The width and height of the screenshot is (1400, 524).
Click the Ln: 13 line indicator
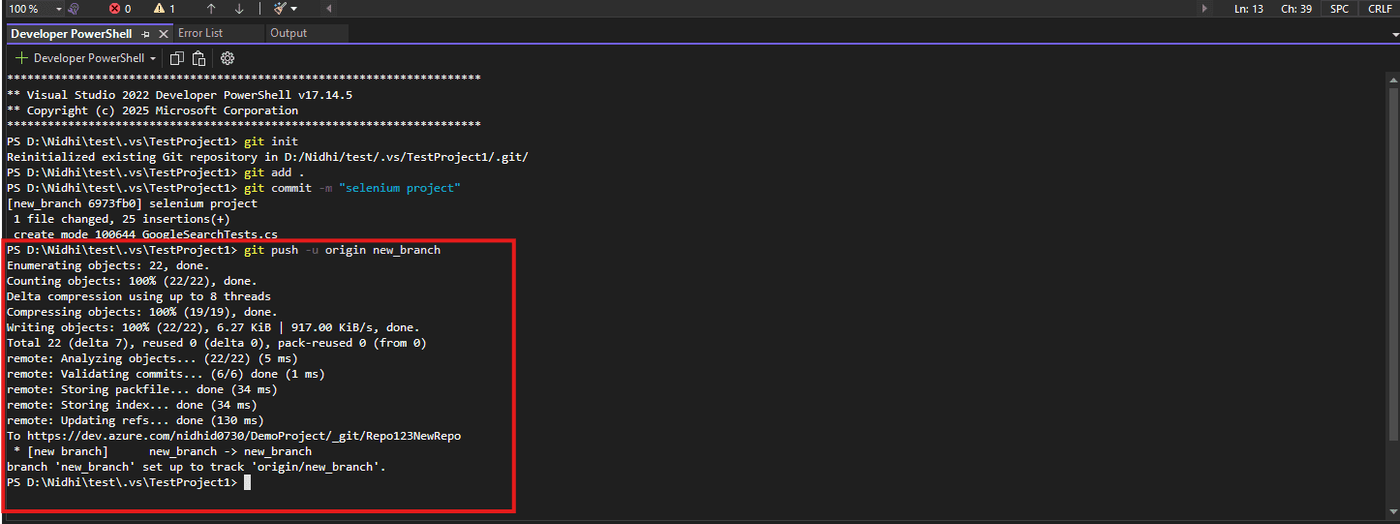pos(1248,8)
